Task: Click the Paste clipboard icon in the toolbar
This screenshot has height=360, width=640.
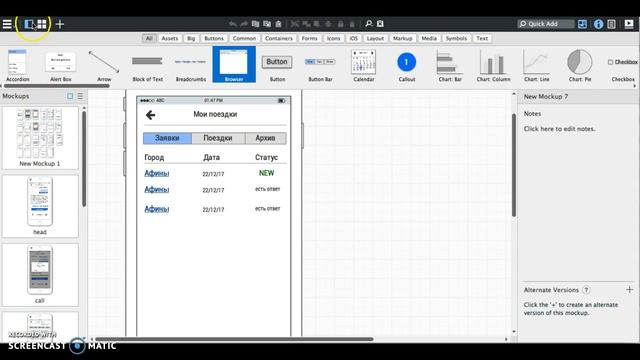Action: pos(278,24)
